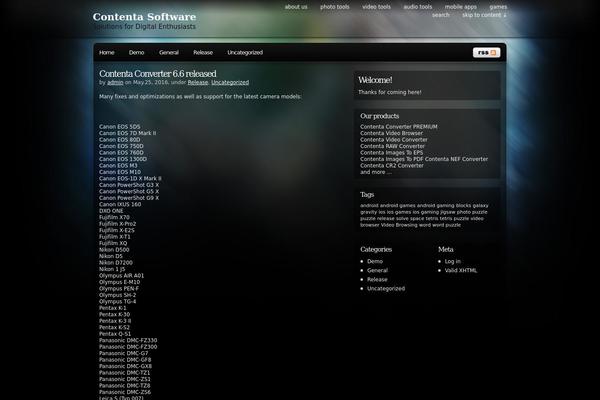Image resolution: width=600 pixels, height=400 pixels.
Task: Open the General navigation item
Action: point(169,52)
